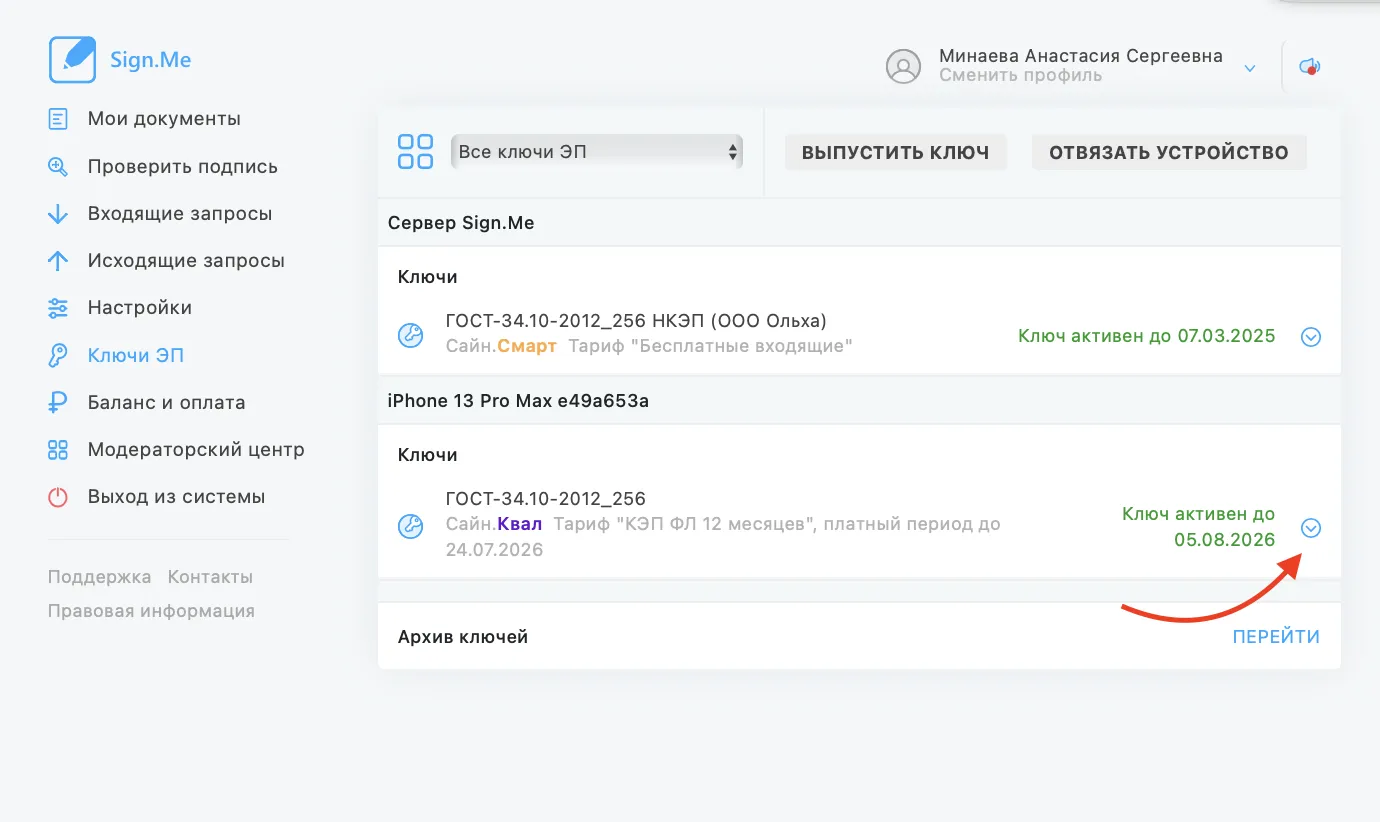Open the Поддержка link
1380x822 pixels.
[99, 577]
